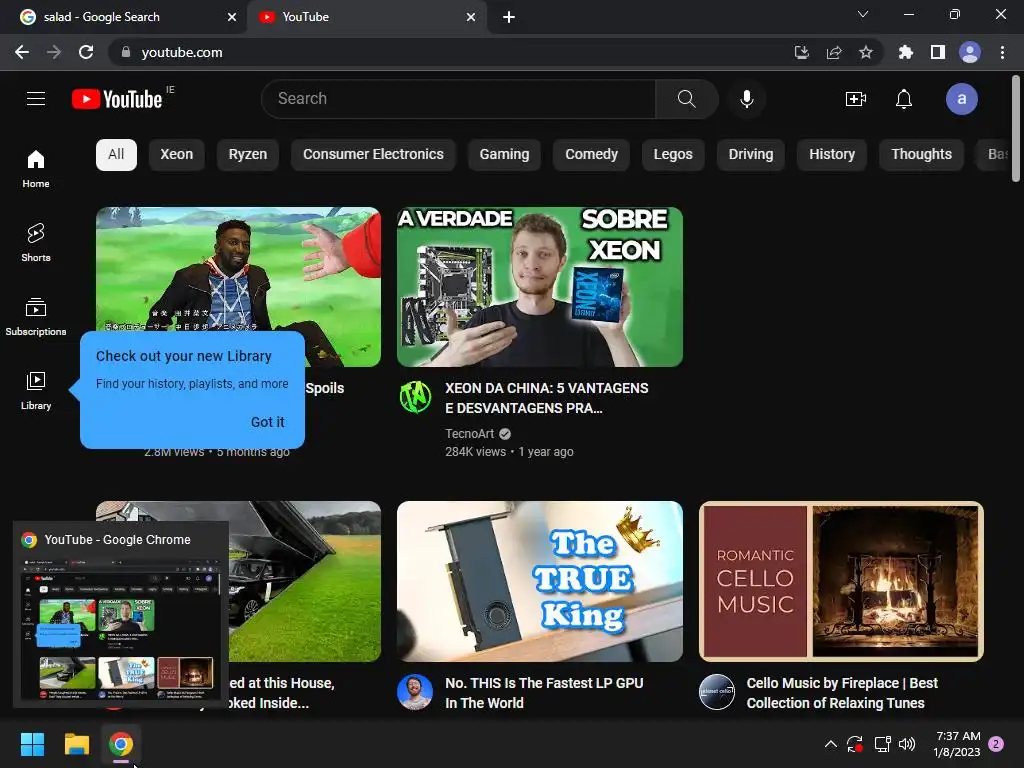
Task: Start voice search with microphone icon
Action: coord(747,99)
